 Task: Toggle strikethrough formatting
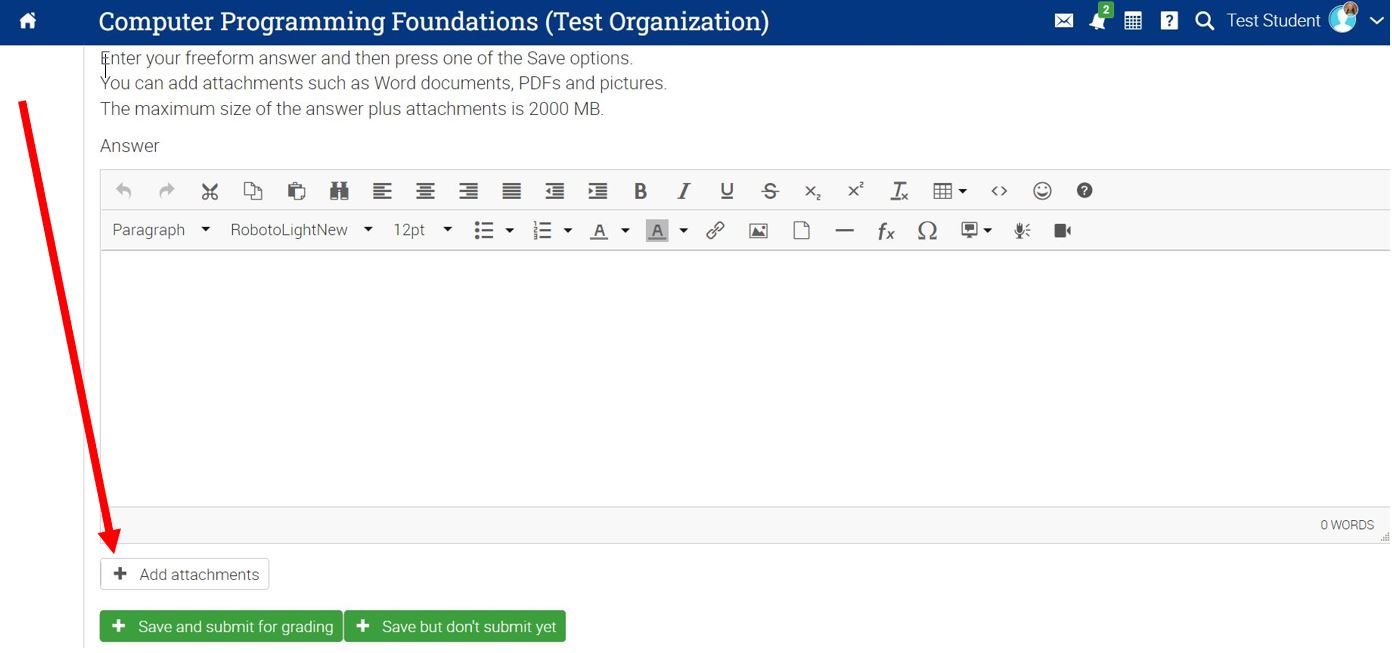(x=769, y=191)
